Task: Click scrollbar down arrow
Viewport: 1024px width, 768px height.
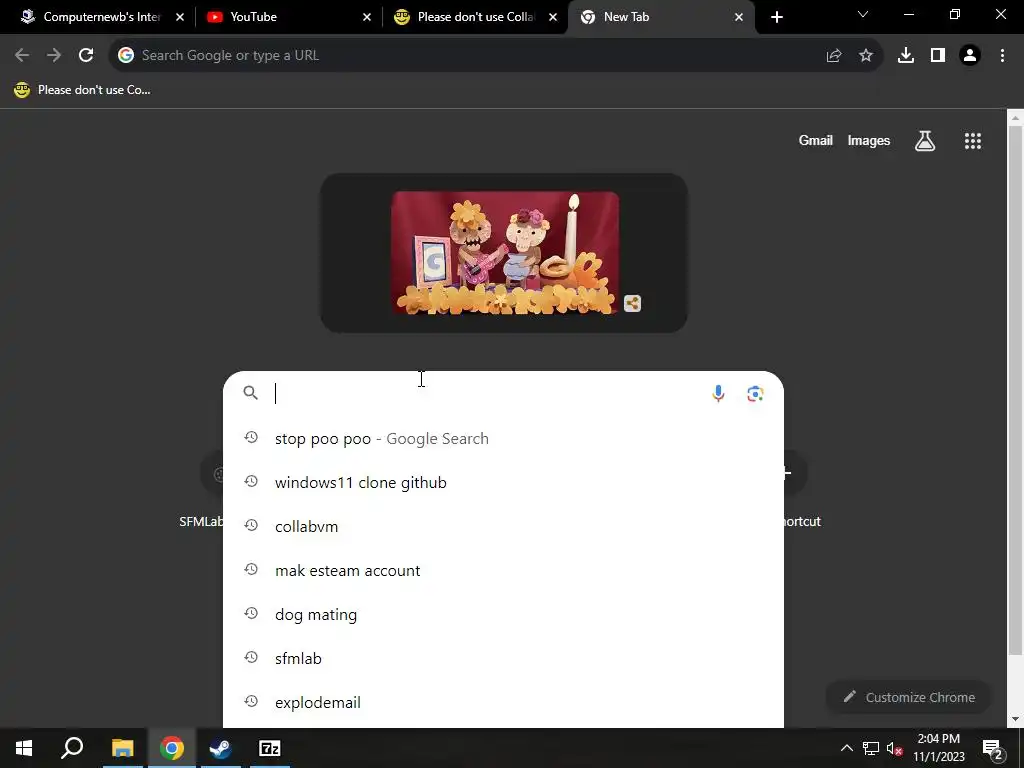Action: point(1015,720)
